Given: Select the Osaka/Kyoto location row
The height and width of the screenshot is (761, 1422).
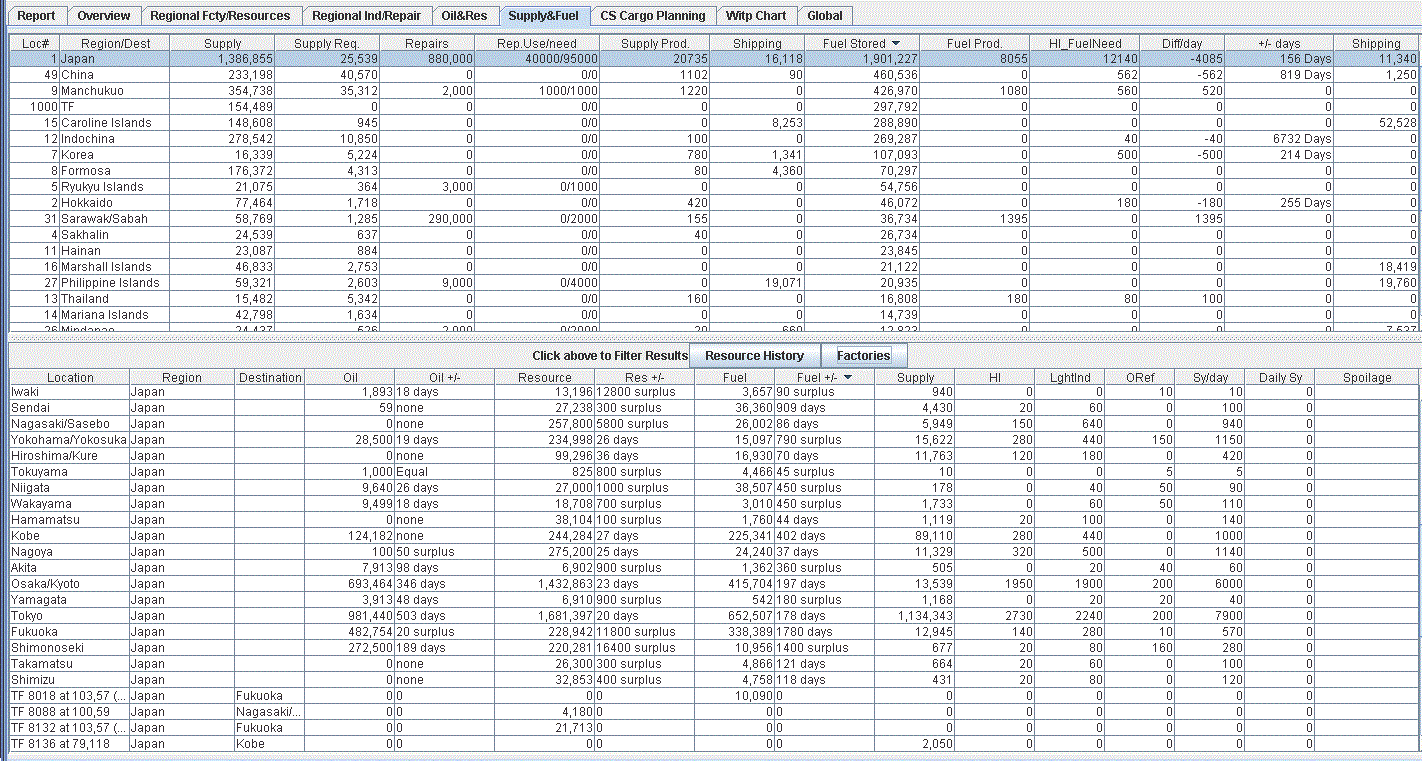Looking at the screenshot, I should click(x=714, y=584).
